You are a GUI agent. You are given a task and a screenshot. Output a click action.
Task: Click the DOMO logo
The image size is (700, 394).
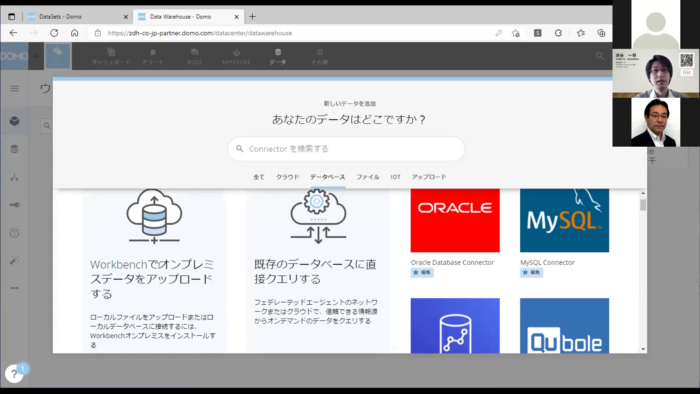click(x=14, y=56)
